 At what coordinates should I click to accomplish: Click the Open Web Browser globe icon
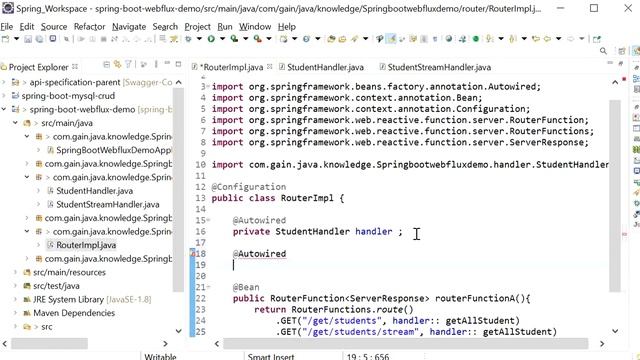coord(449,39)
